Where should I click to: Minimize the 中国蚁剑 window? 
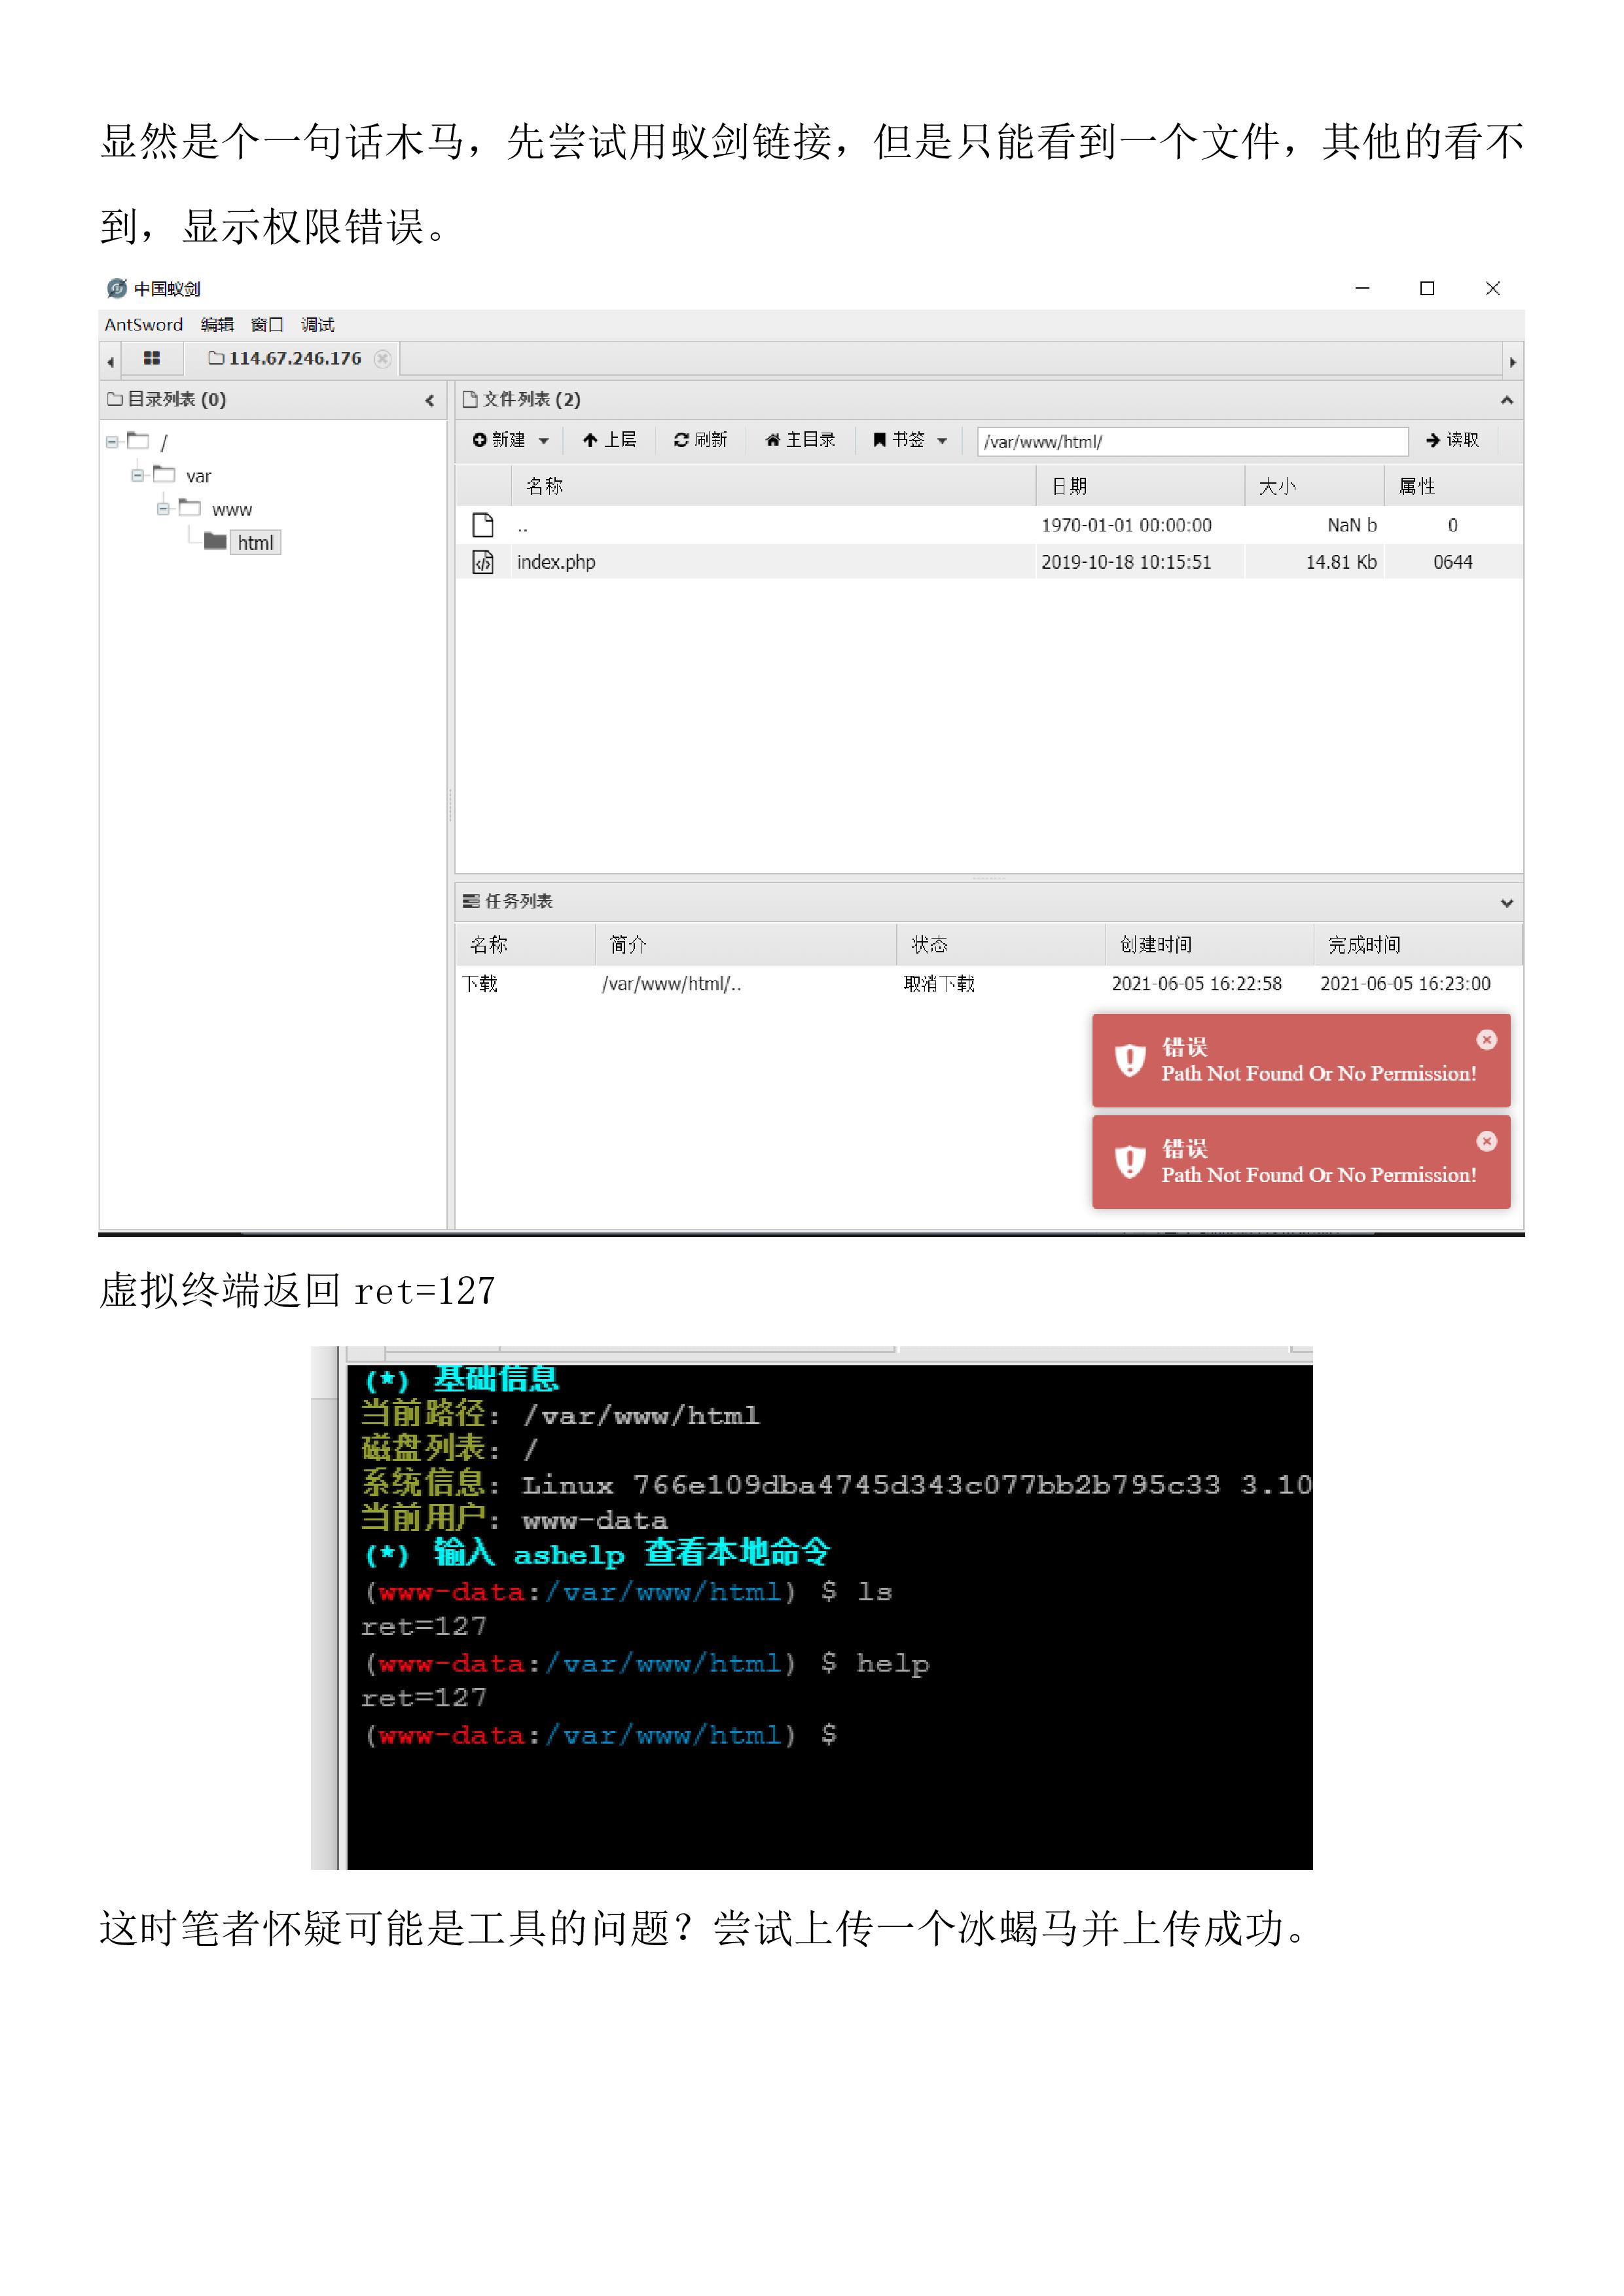(1362, 288)
